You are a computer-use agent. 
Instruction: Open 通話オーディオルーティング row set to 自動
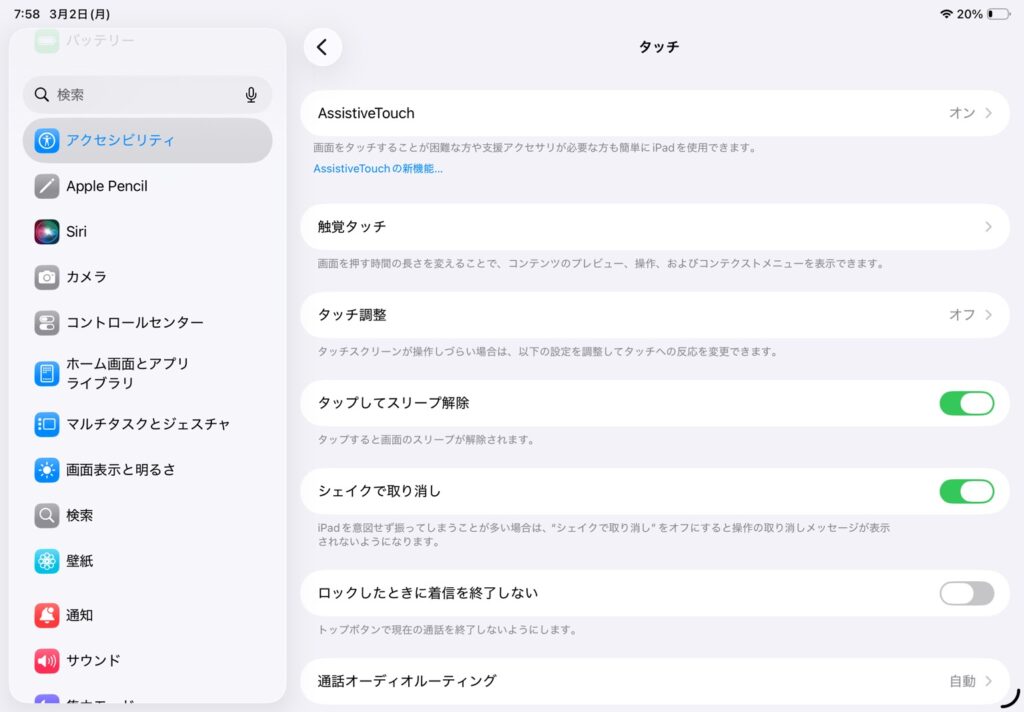coord(654,681)
